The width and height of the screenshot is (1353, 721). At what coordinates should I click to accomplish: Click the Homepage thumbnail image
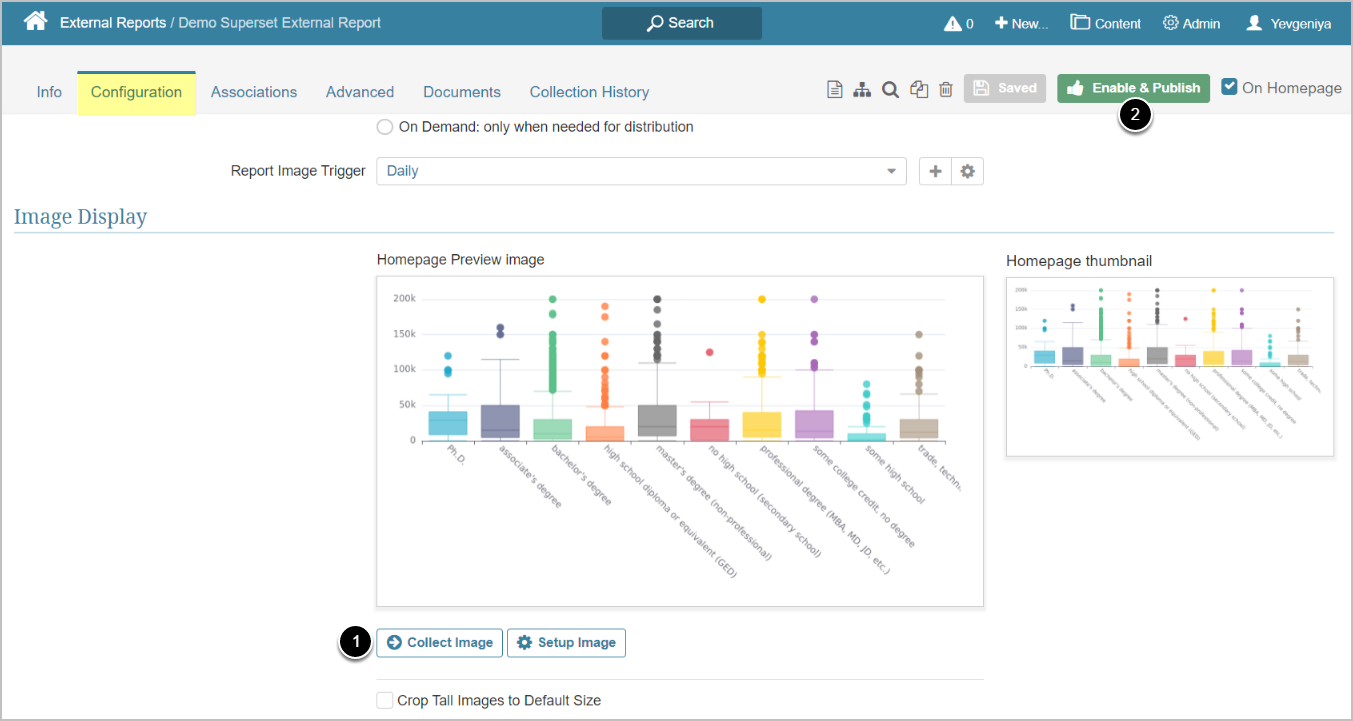(1169, 366)
